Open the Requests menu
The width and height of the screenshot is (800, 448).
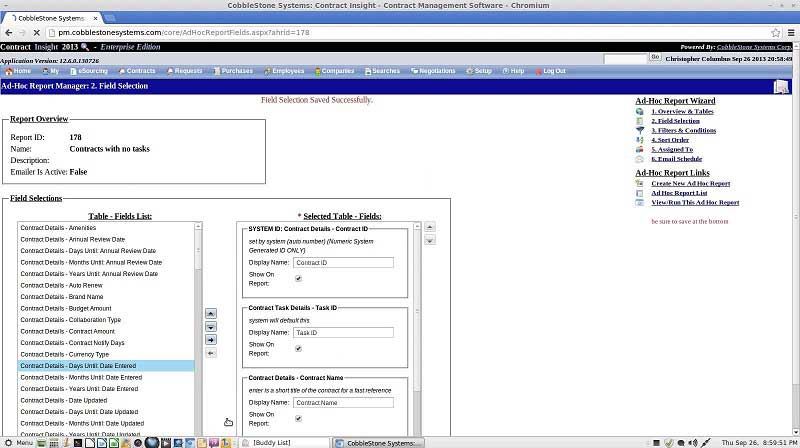(185, 71)
